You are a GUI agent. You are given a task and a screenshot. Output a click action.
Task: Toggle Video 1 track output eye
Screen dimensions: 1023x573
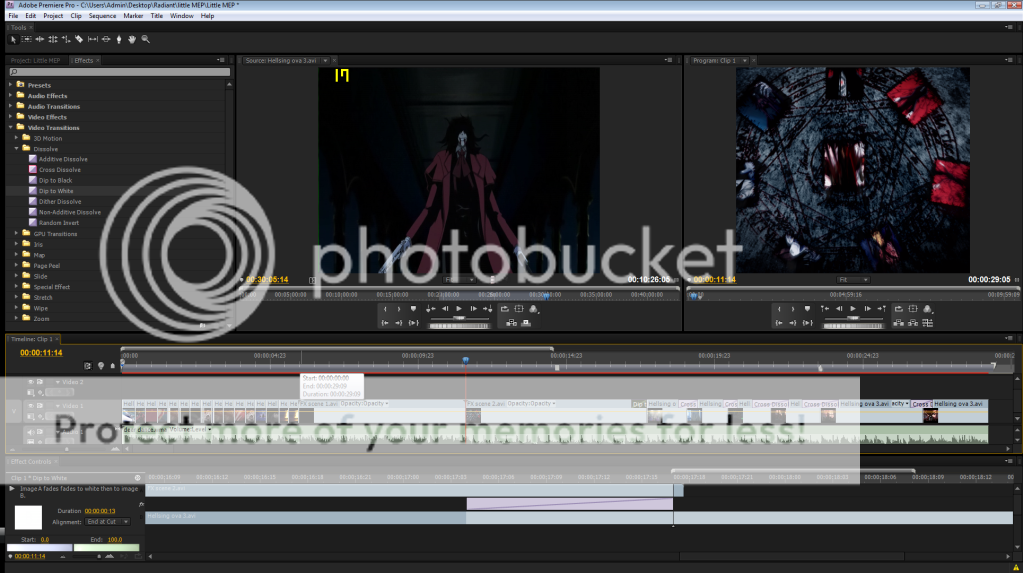click(x=30, y=406)
